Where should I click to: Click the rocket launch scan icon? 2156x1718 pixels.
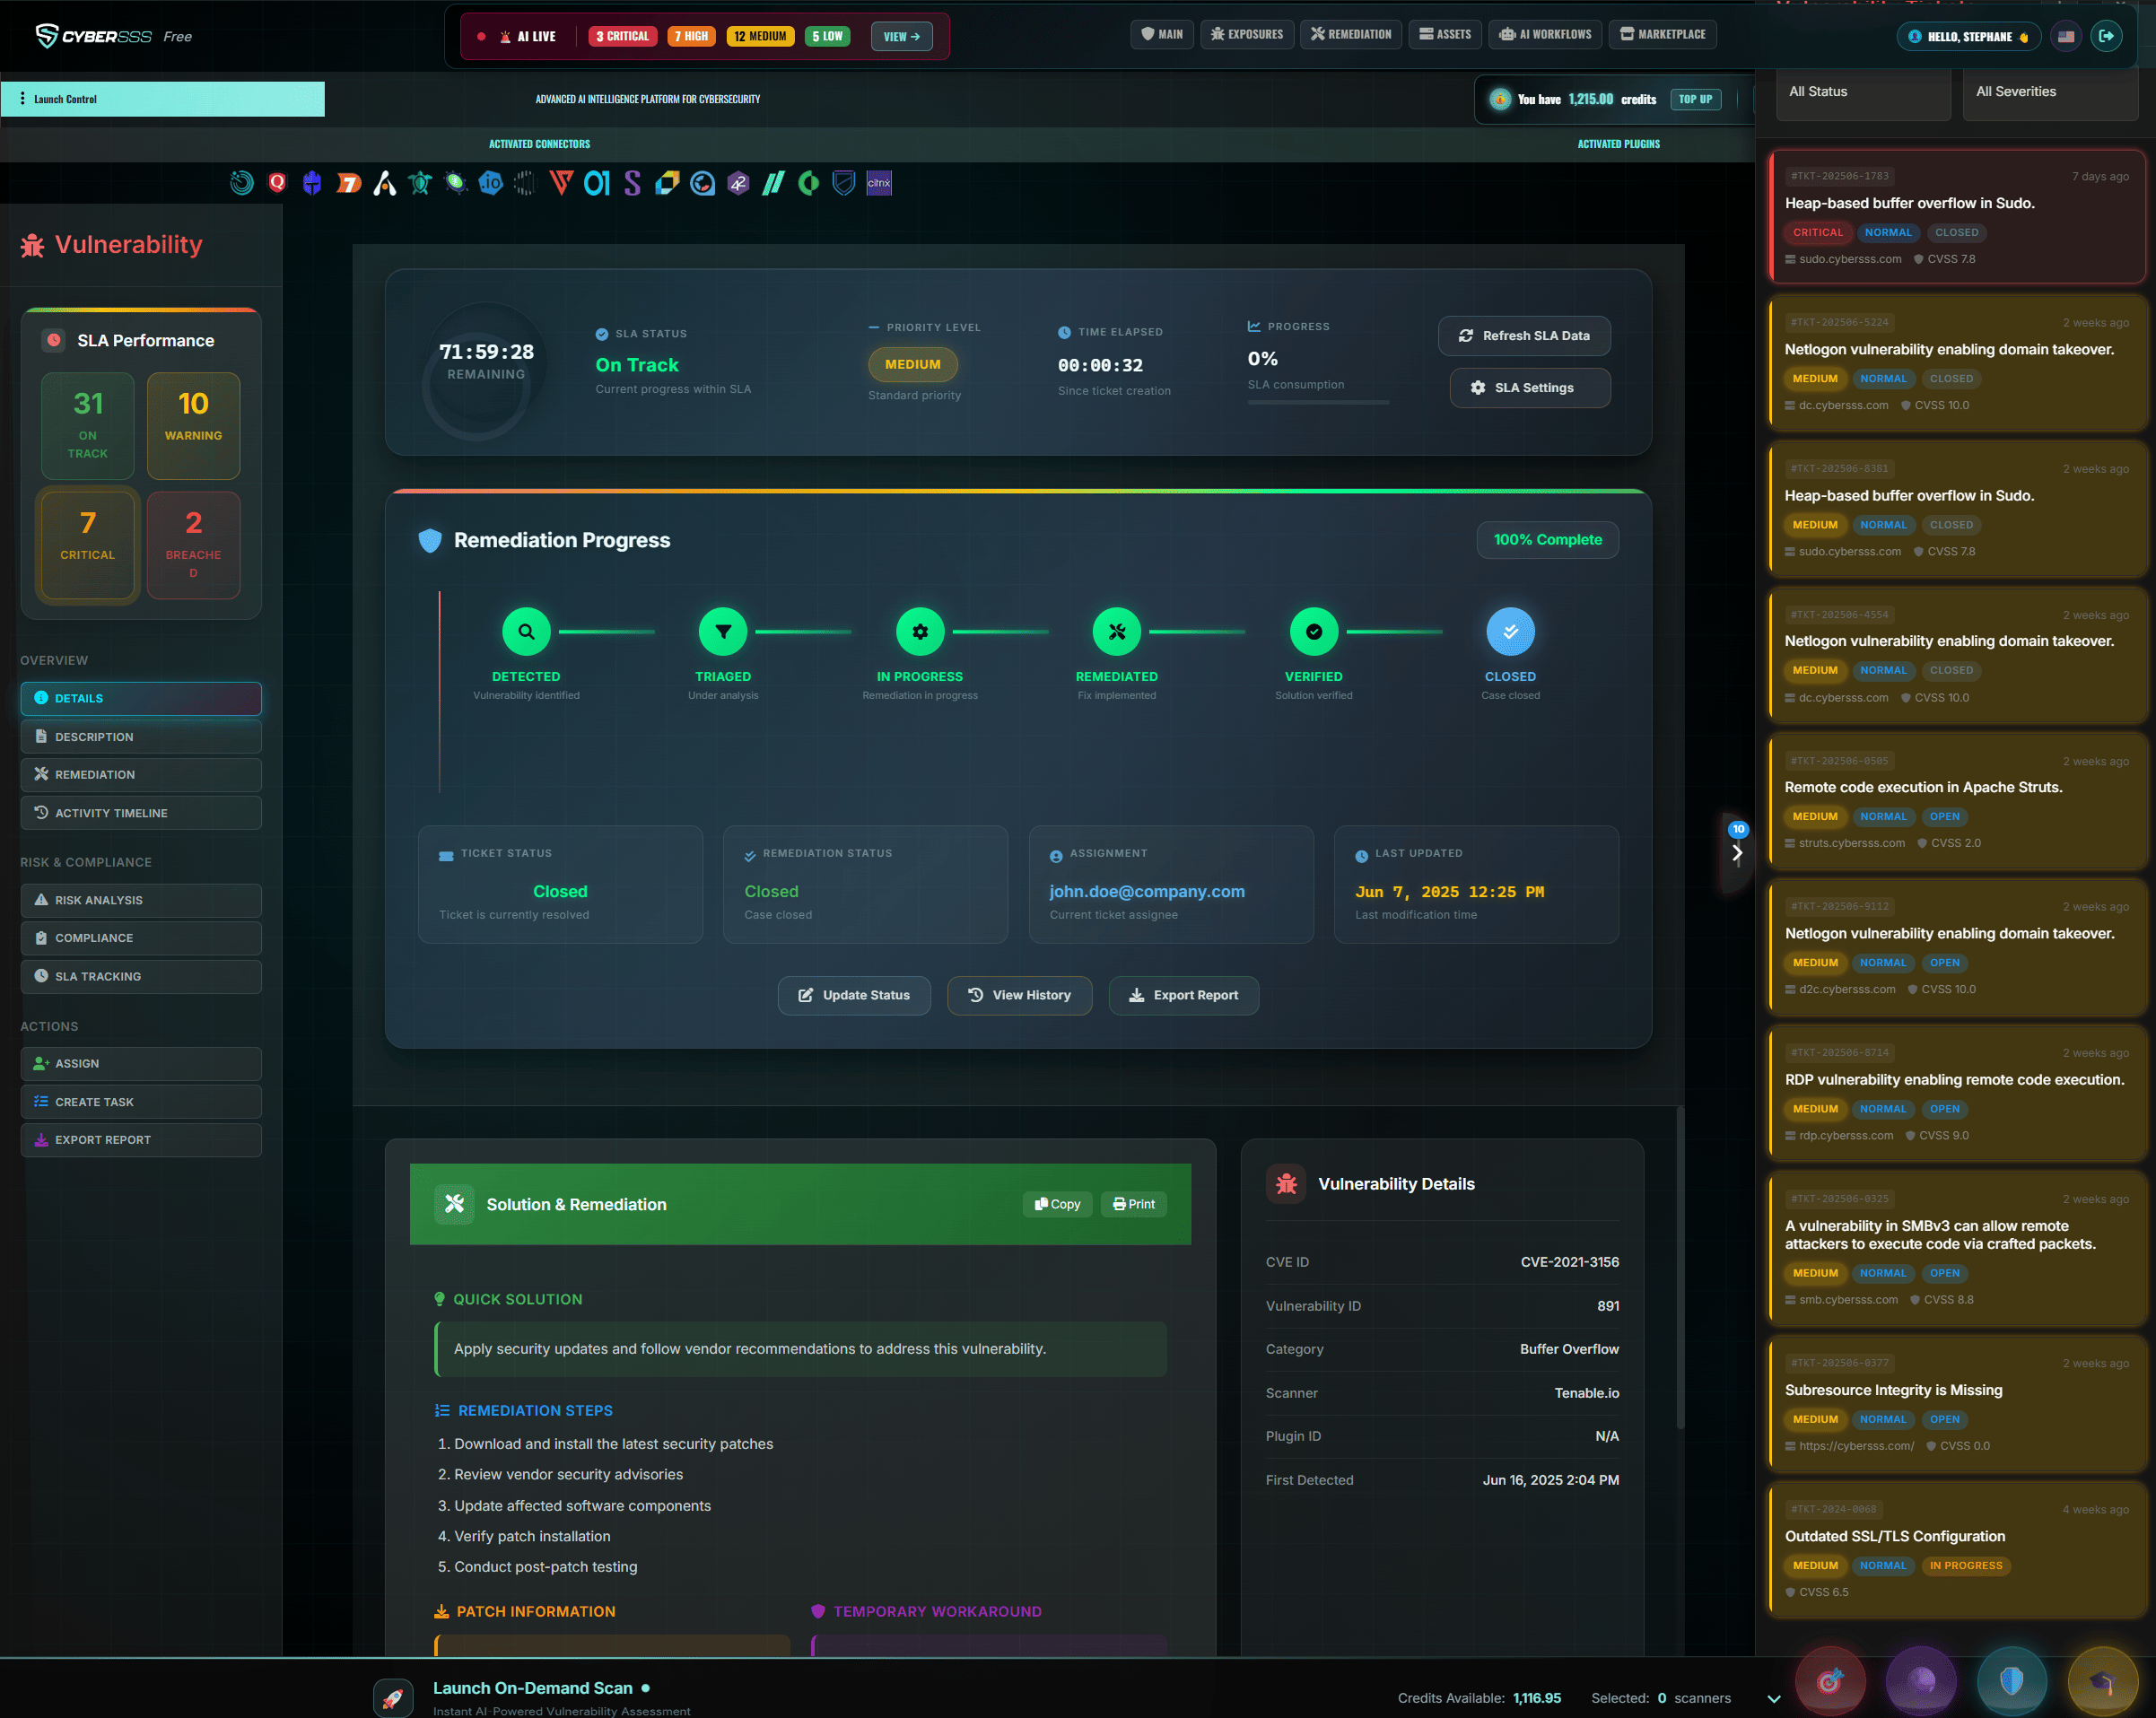coord(393,1698)
